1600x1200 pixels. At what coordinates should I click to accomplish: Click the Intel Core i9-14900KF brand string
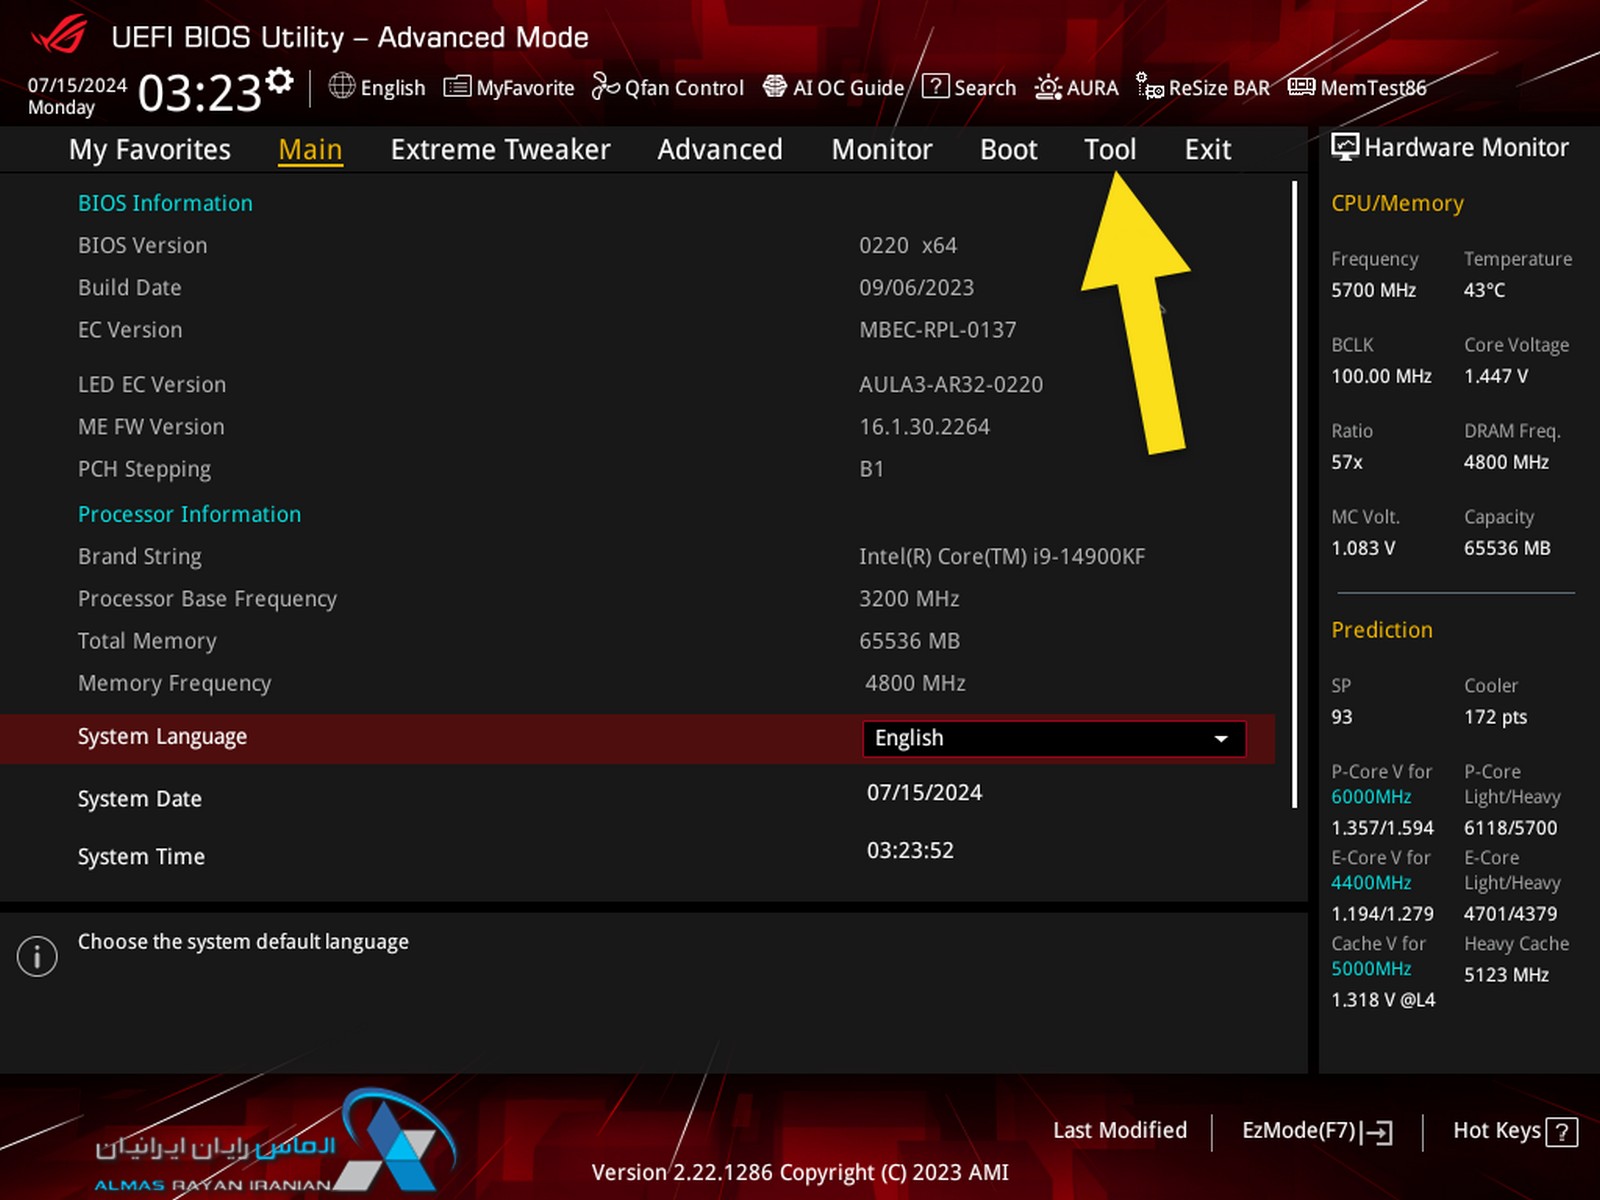(x=1002, y=557)
